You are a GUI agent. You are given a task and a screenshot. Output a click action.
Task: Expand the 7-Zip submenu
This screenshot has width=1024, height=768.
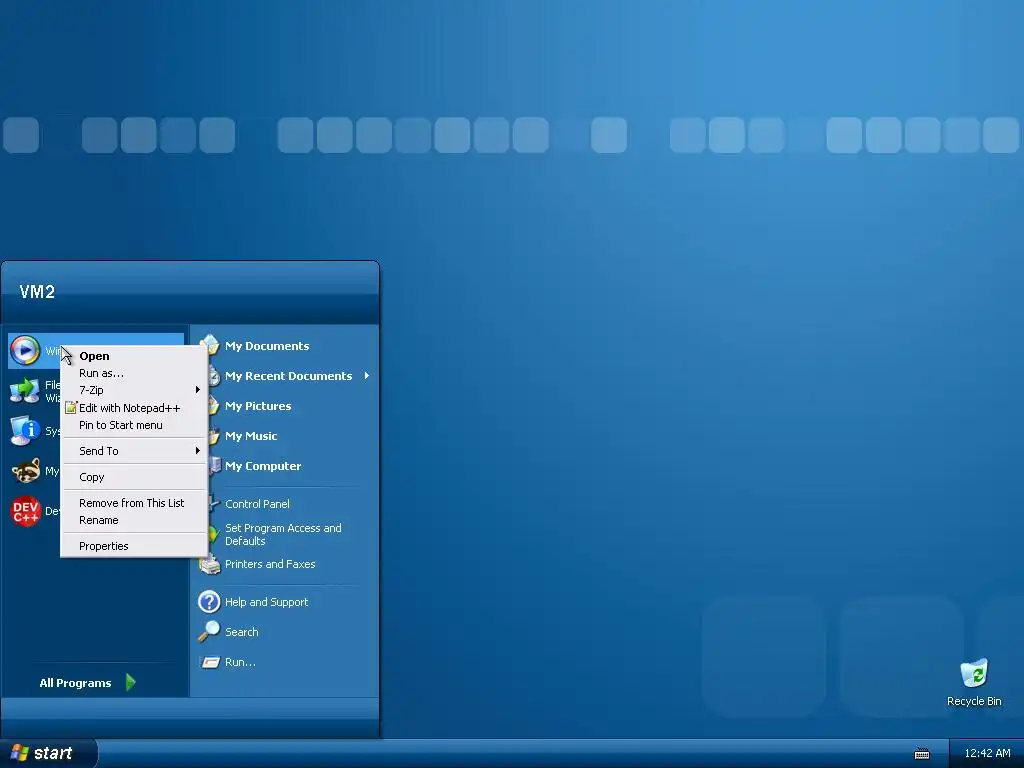(x=134, y=390)
